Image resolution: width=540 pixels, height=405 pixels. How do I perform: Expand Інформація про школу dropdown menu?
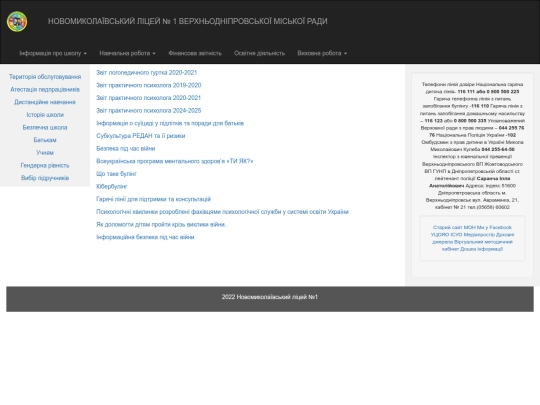(x=53, y=53)
